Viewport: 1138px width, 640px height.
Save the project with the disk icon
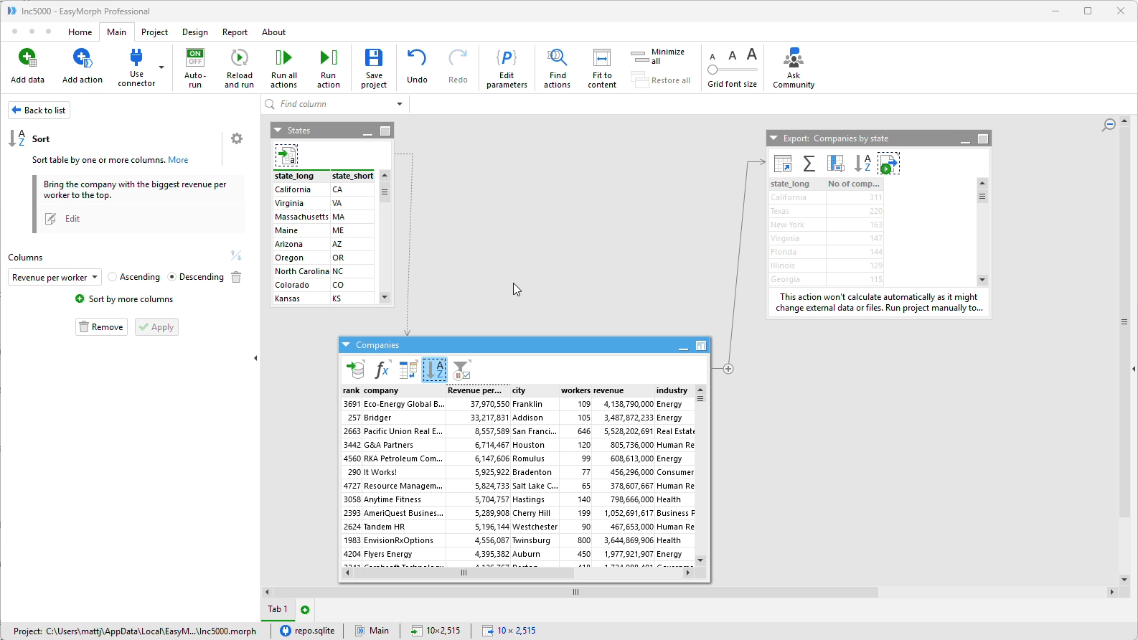374,57
